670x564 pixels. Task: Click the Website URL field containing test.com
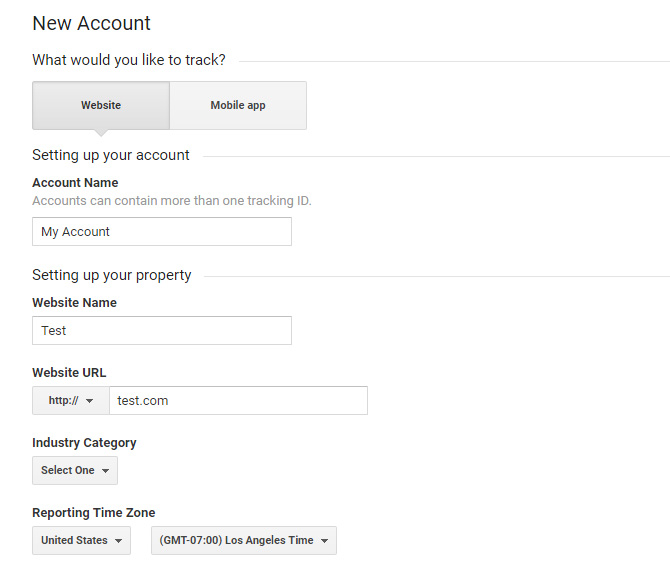tap(238, 400)
